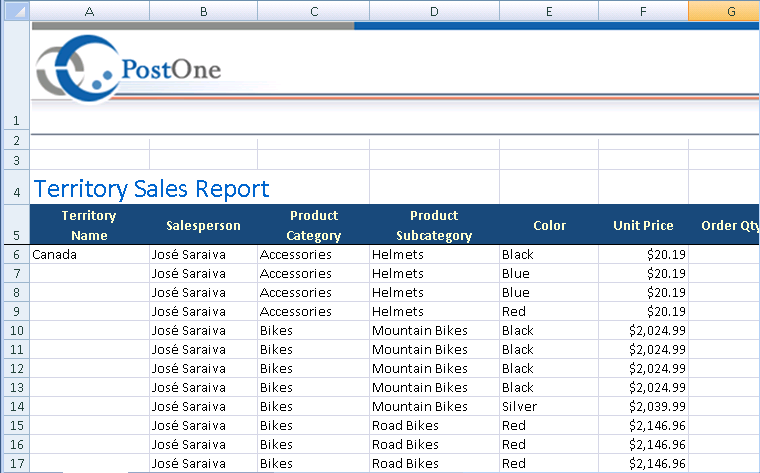Click the Territory Name header cell

[x=90, y=225]
